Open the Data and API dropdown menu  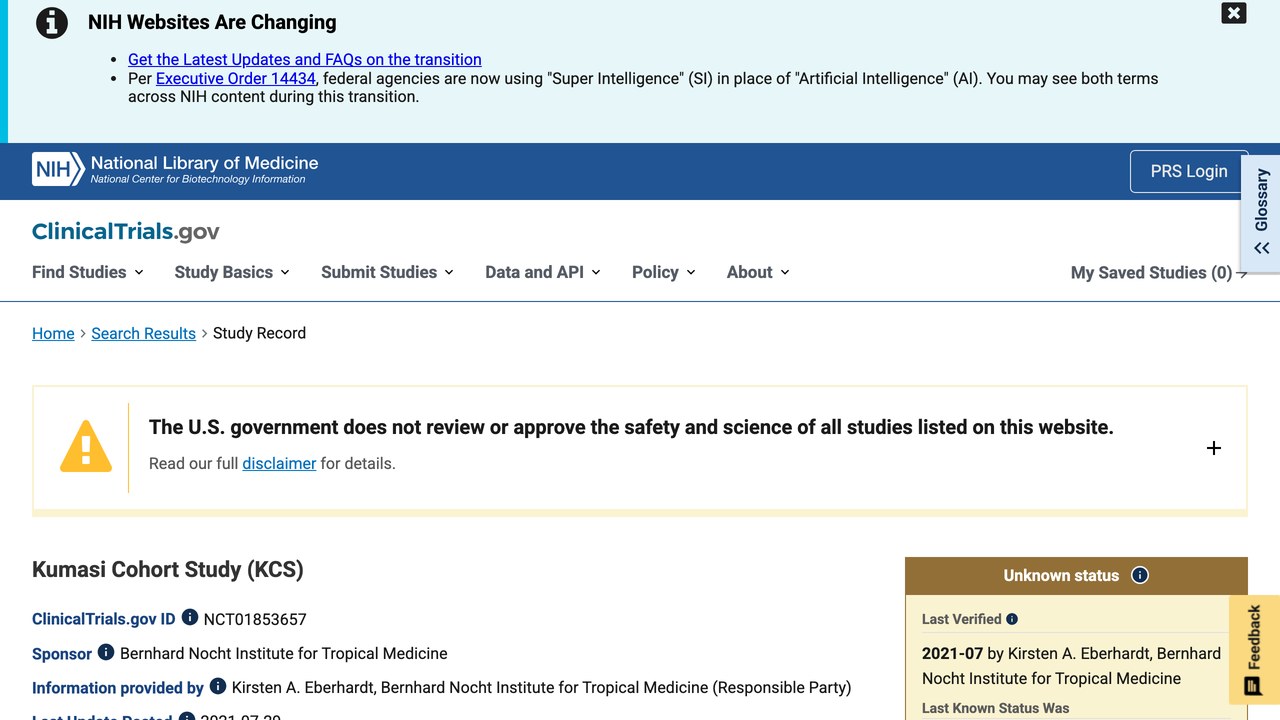pyautogui.click(x=543, y=272)
